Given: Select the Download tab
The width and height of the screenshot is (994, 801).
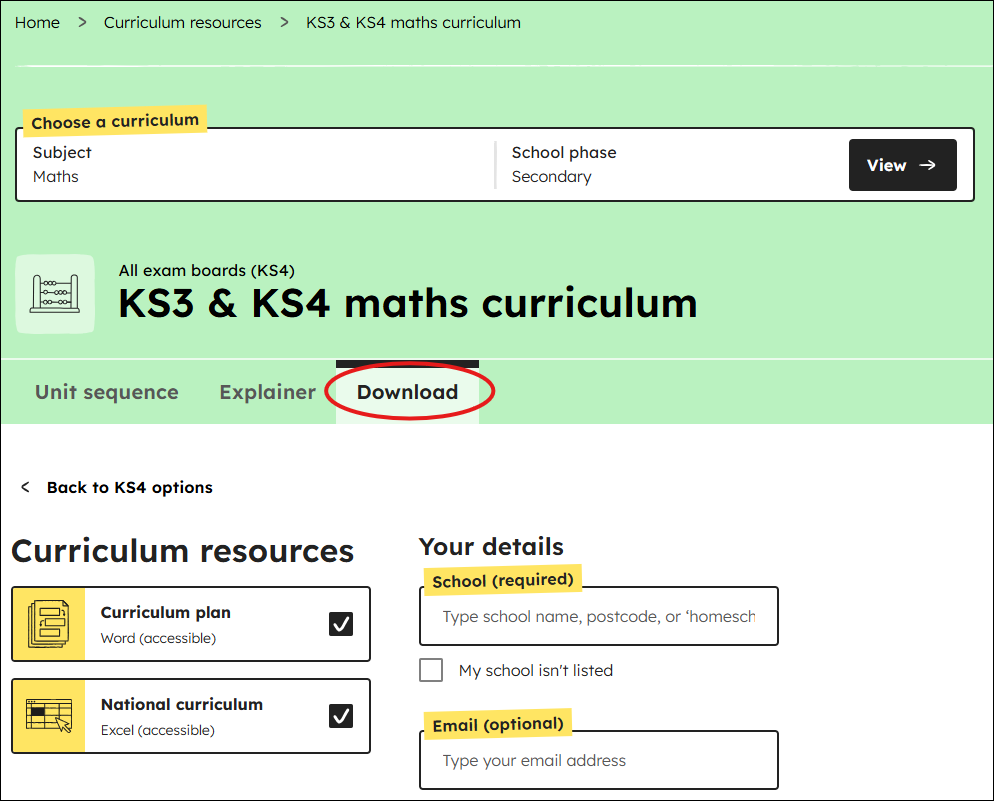Looking at the screenshot, I should pos(407,392).
